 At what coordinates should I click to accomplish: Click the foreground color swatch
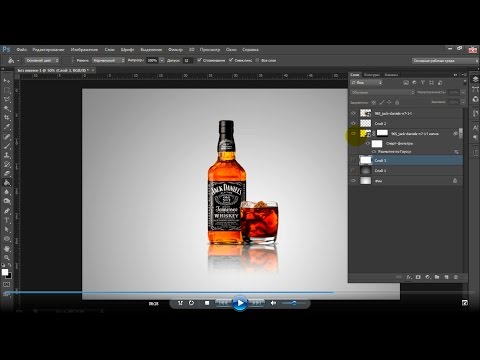coord(5,272)
